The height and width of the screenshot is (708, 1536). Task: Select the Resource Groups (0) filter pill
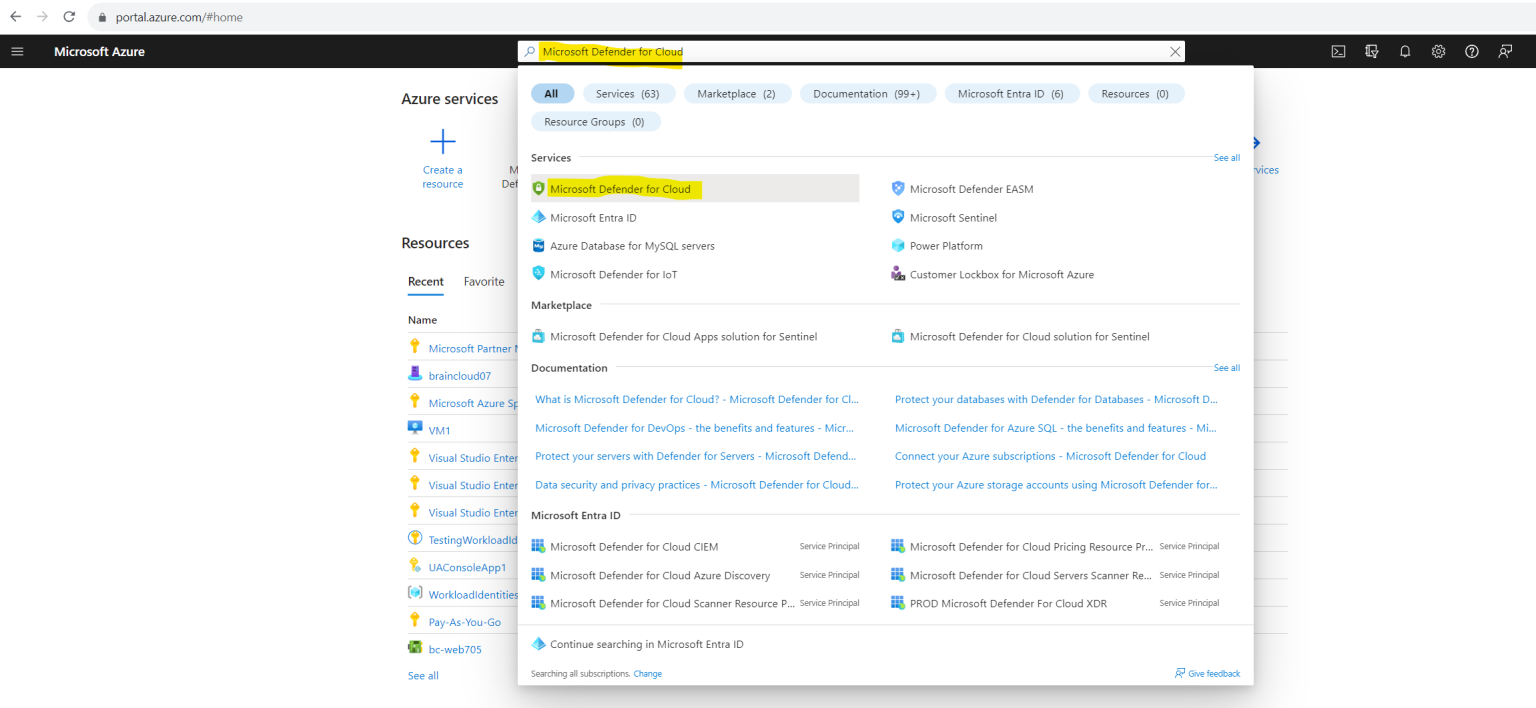click(x=595, y=121)
